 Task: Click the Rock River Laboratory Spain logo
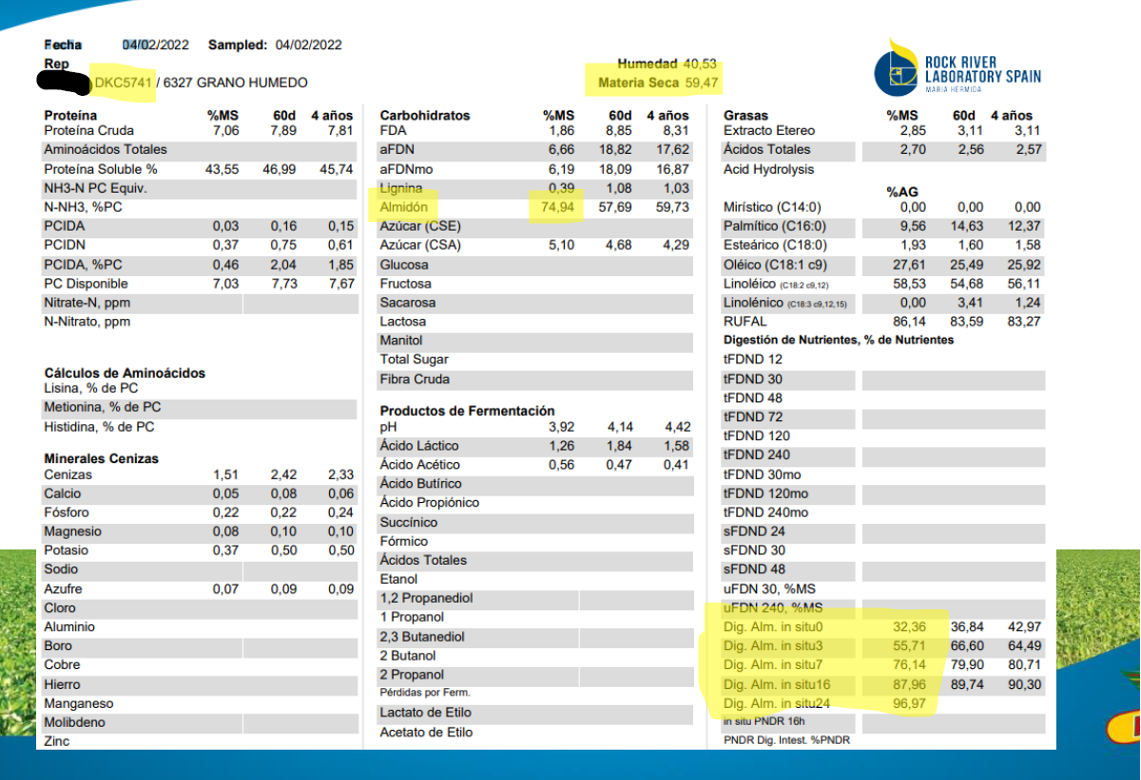point(958,68)
